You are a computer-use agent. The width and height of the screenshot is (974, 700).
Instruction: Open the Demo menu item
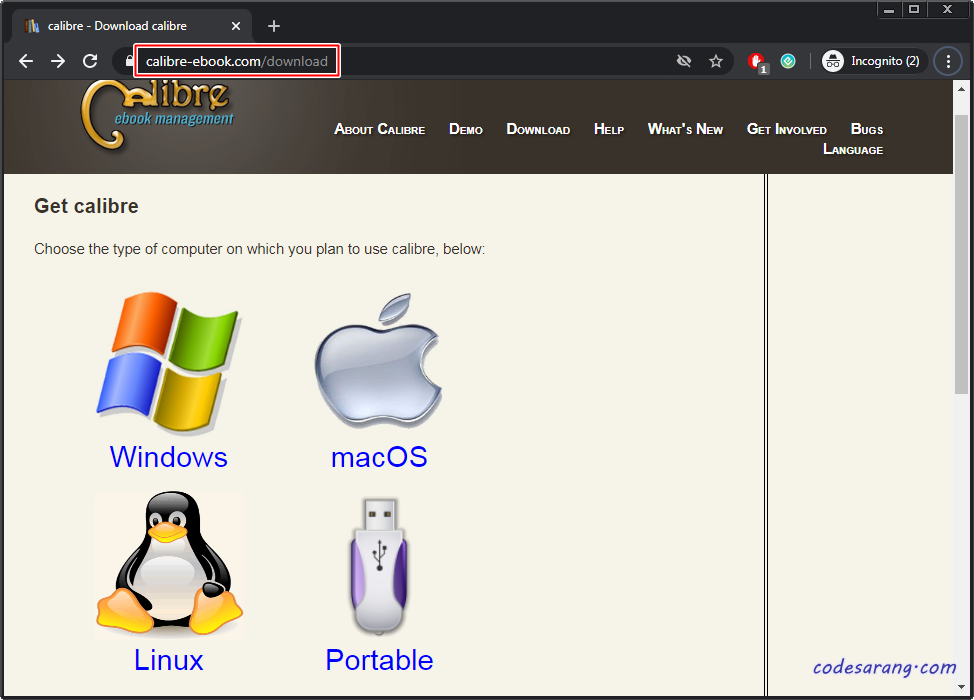pyautogui.click(x=466, y=129)
